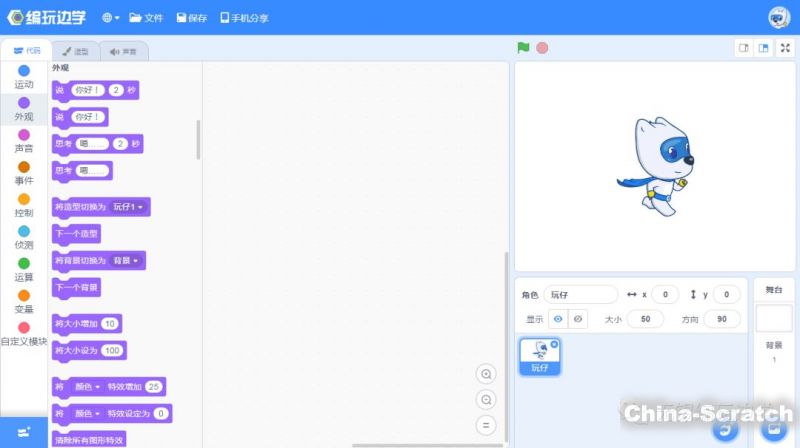Delete the 玩仔 sprite with its x badge

tap(555, 344)
